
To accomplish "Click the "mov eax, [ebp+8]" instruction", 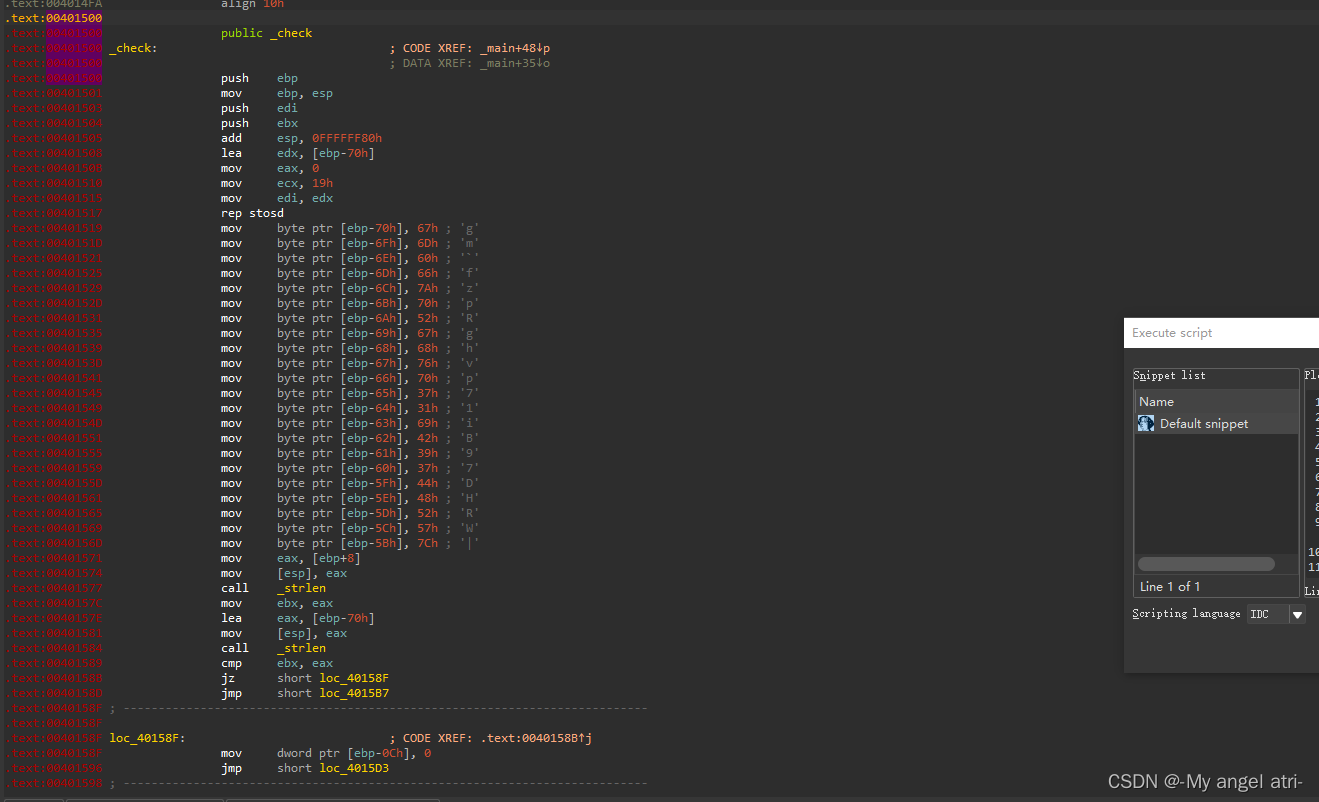I will 291,558.
